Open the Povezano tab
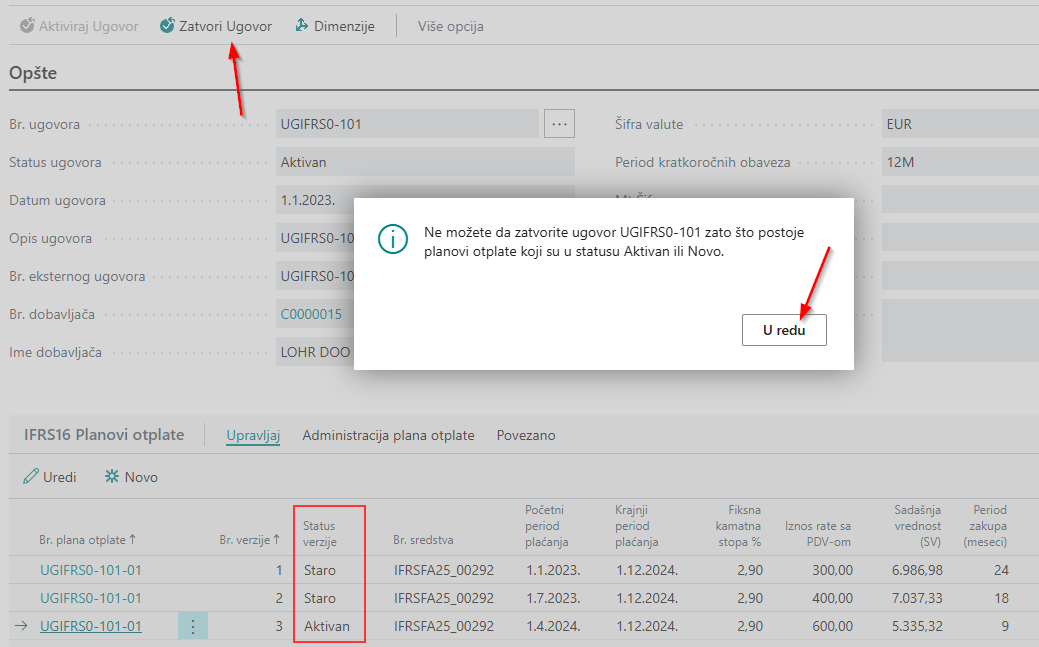 tap(526, 436)
